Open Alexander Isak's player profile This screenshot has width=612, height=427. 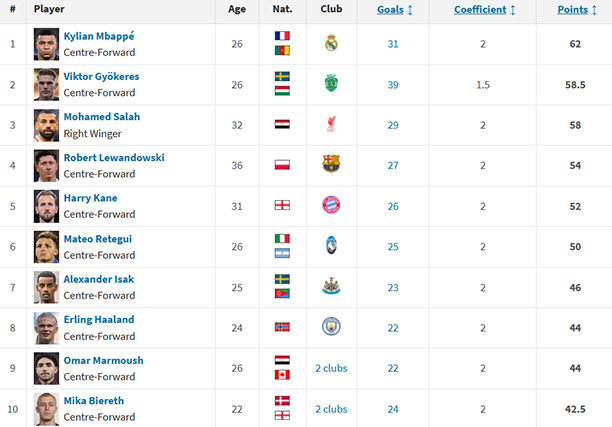tap(98, 280)
